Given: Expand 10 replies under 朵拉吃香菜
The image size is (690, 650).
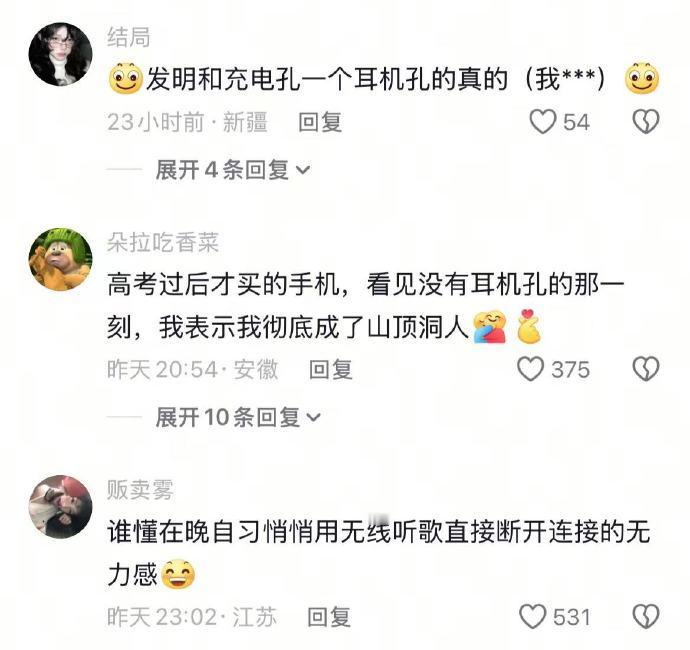Looking at the screenshot, I should [x=238, y=417].
